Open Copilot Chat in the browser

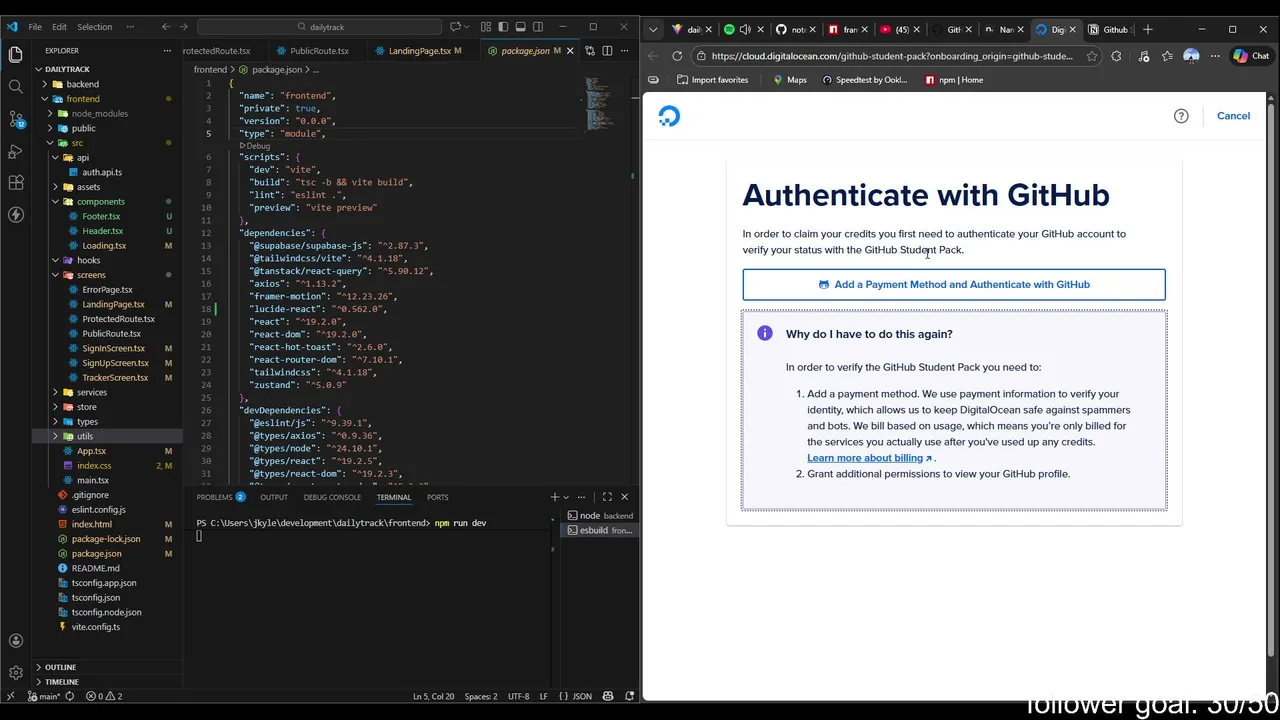coord(1252,56)
